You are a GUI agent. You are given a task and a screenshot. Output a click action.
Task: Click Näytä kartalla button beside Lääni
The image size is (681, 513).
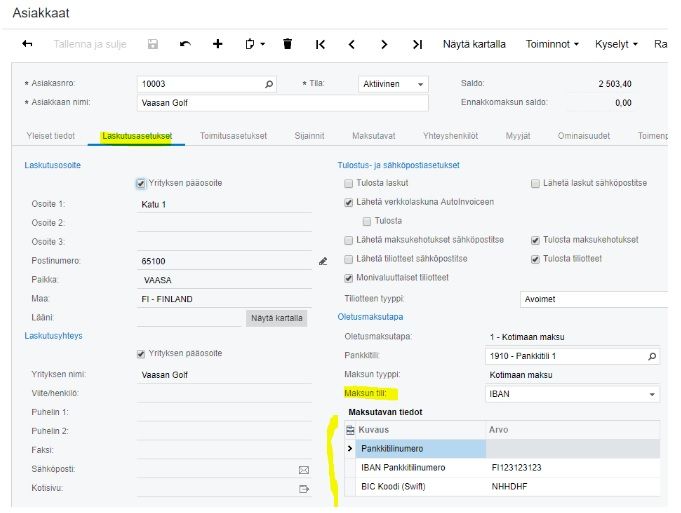[x=277, y=318]
